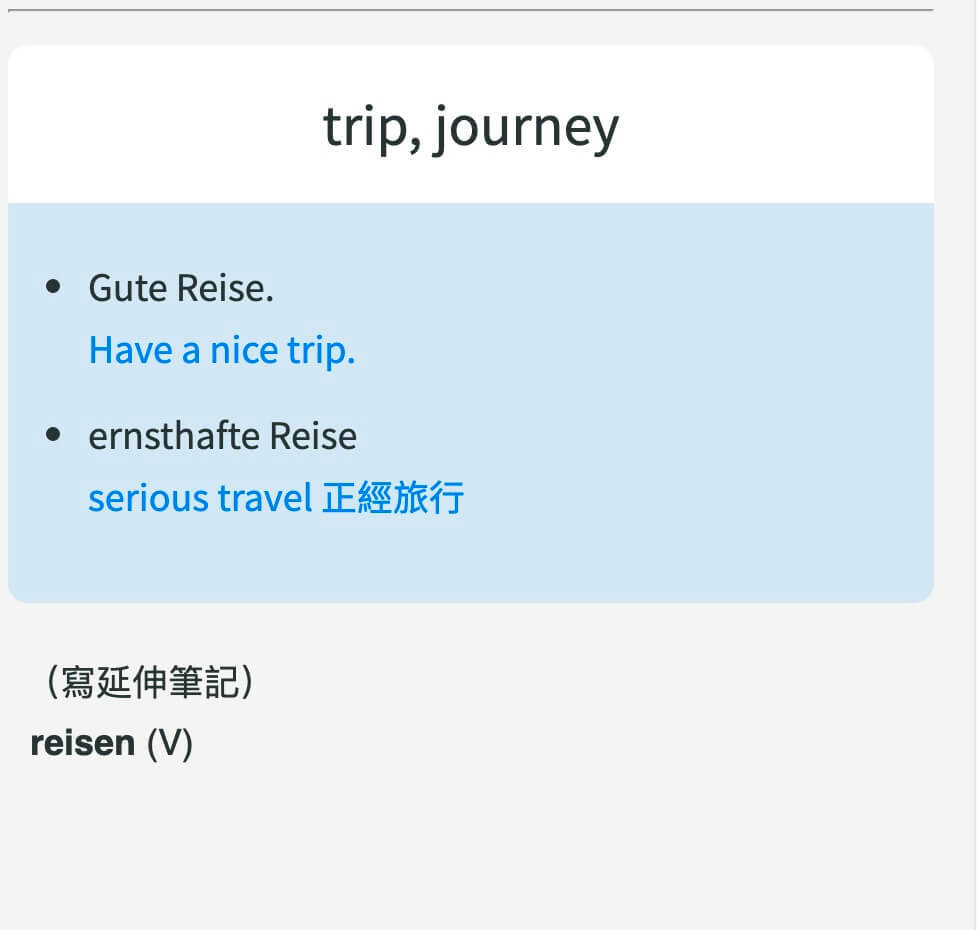Click the "trip, journey" definition heading

(470, 127)
